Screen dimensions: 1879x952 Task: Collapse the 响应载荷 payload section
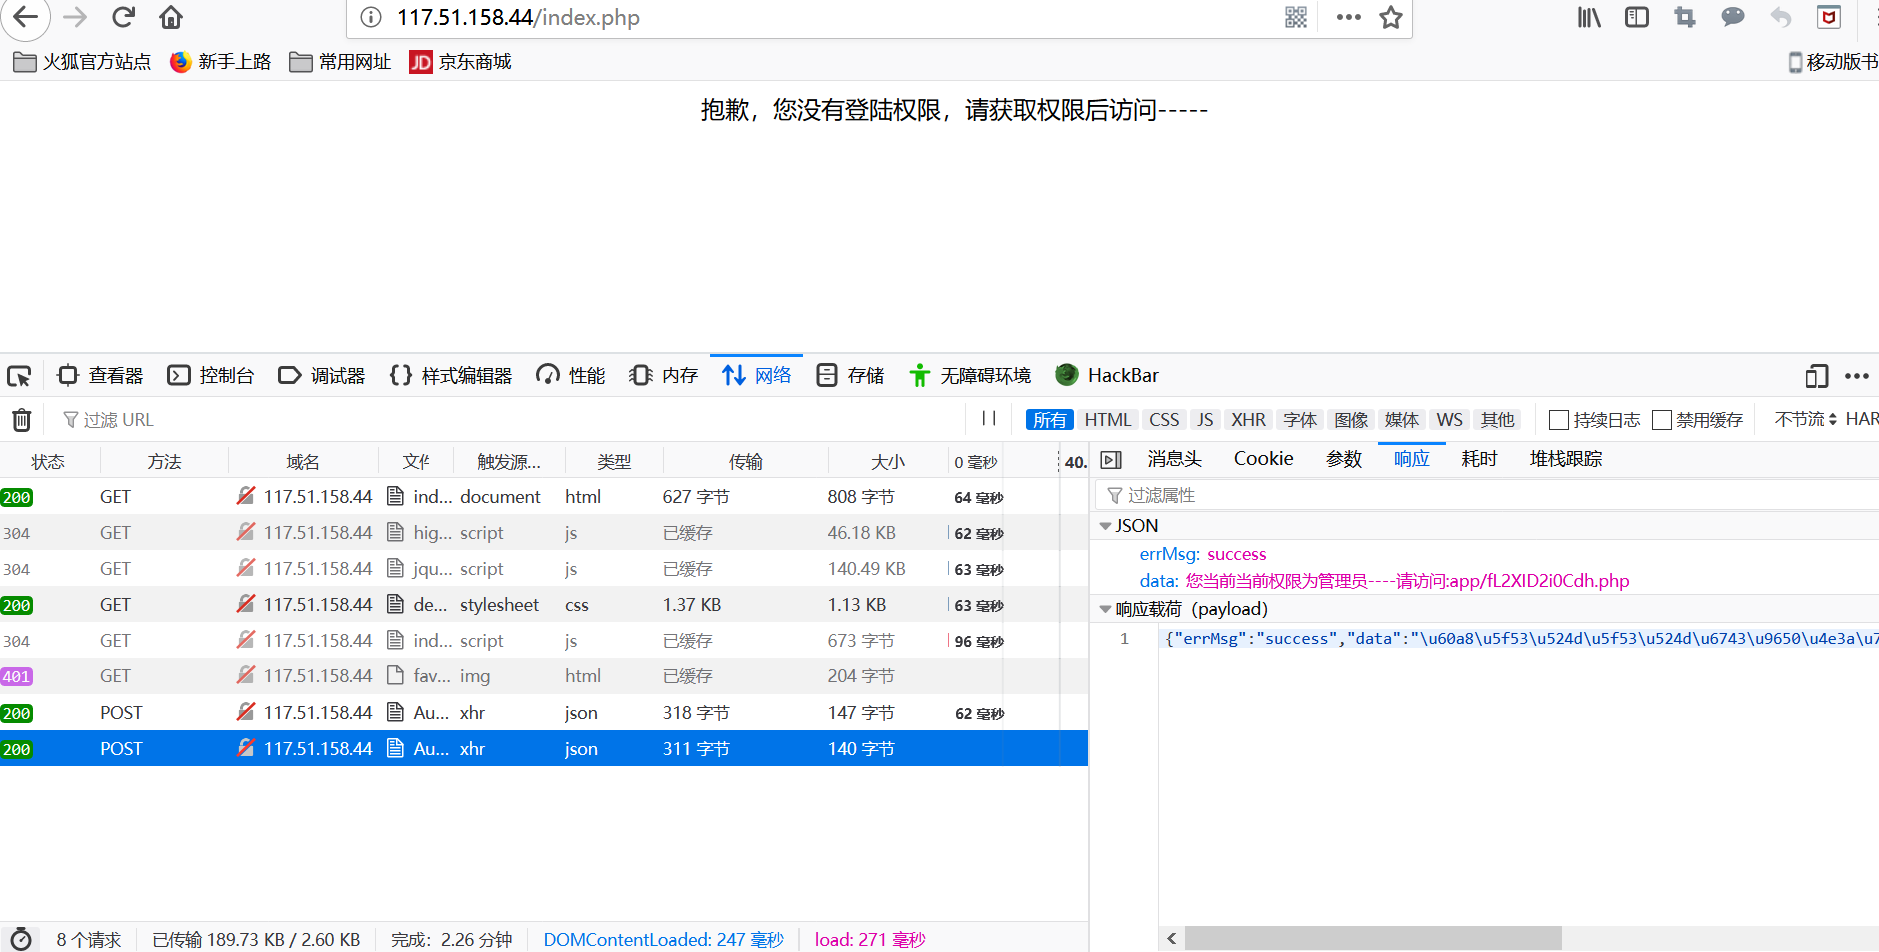click(1105, 608)
